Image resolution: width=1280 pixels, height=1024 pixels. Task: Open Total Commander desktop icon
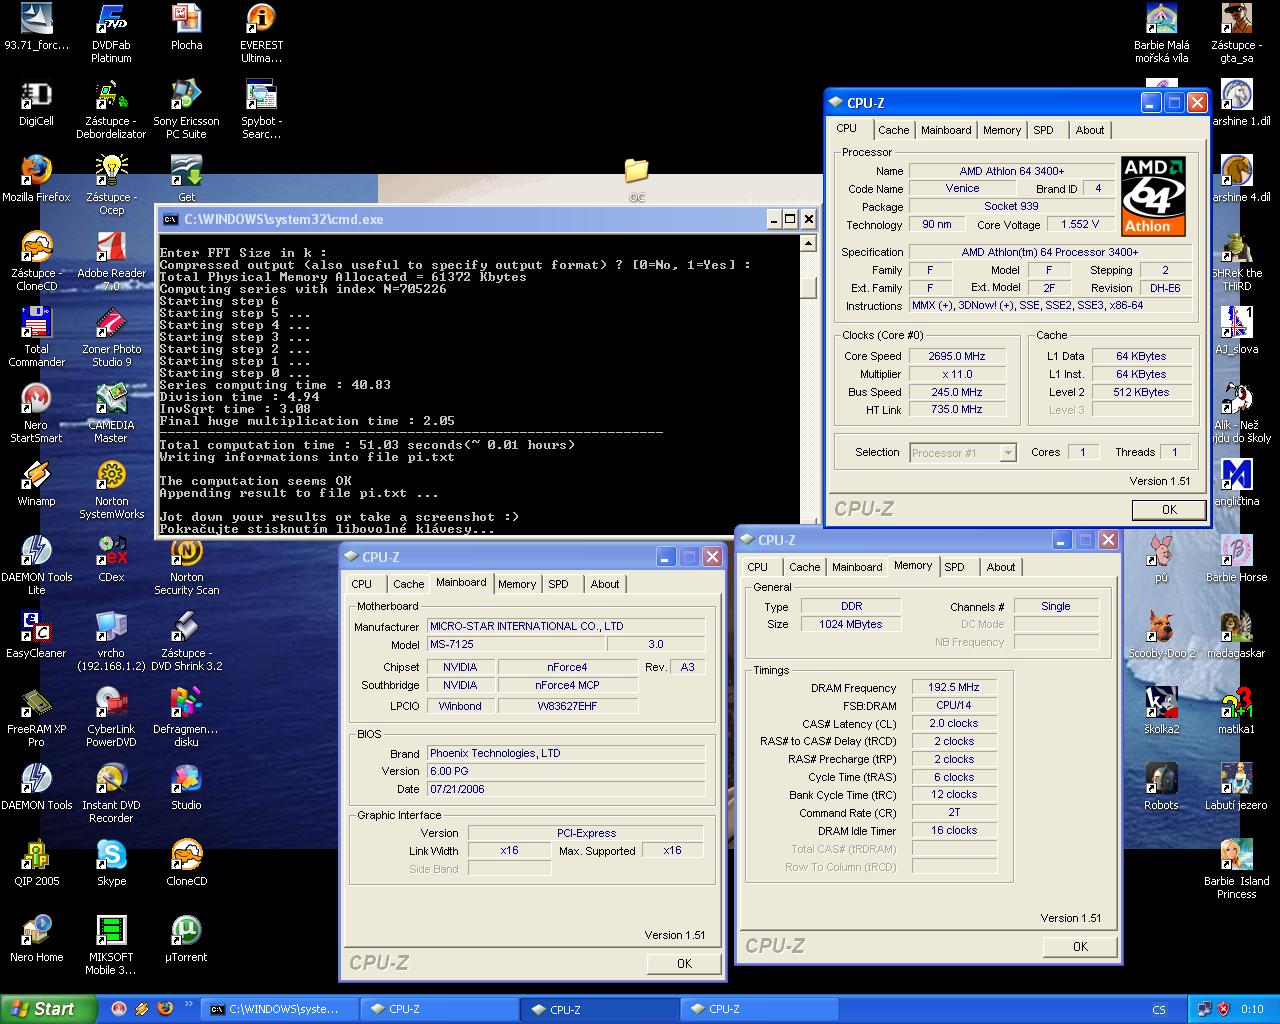pos(36,337)
